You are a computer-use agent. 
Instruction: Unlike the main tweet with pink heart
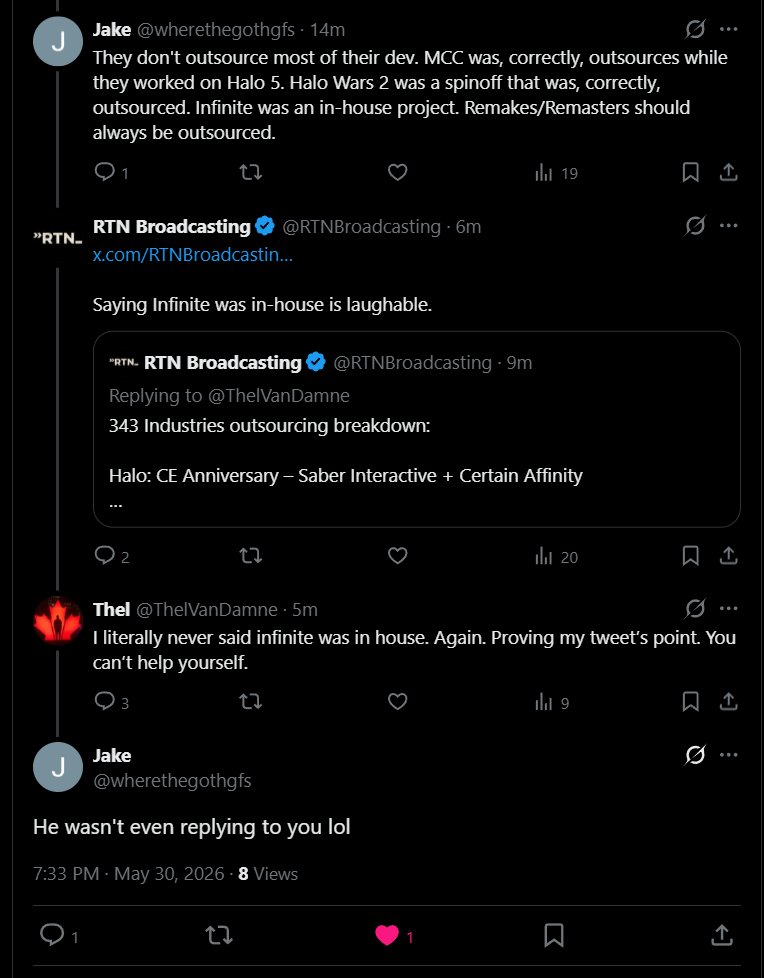pyautogui.click(x=387, y=935)
